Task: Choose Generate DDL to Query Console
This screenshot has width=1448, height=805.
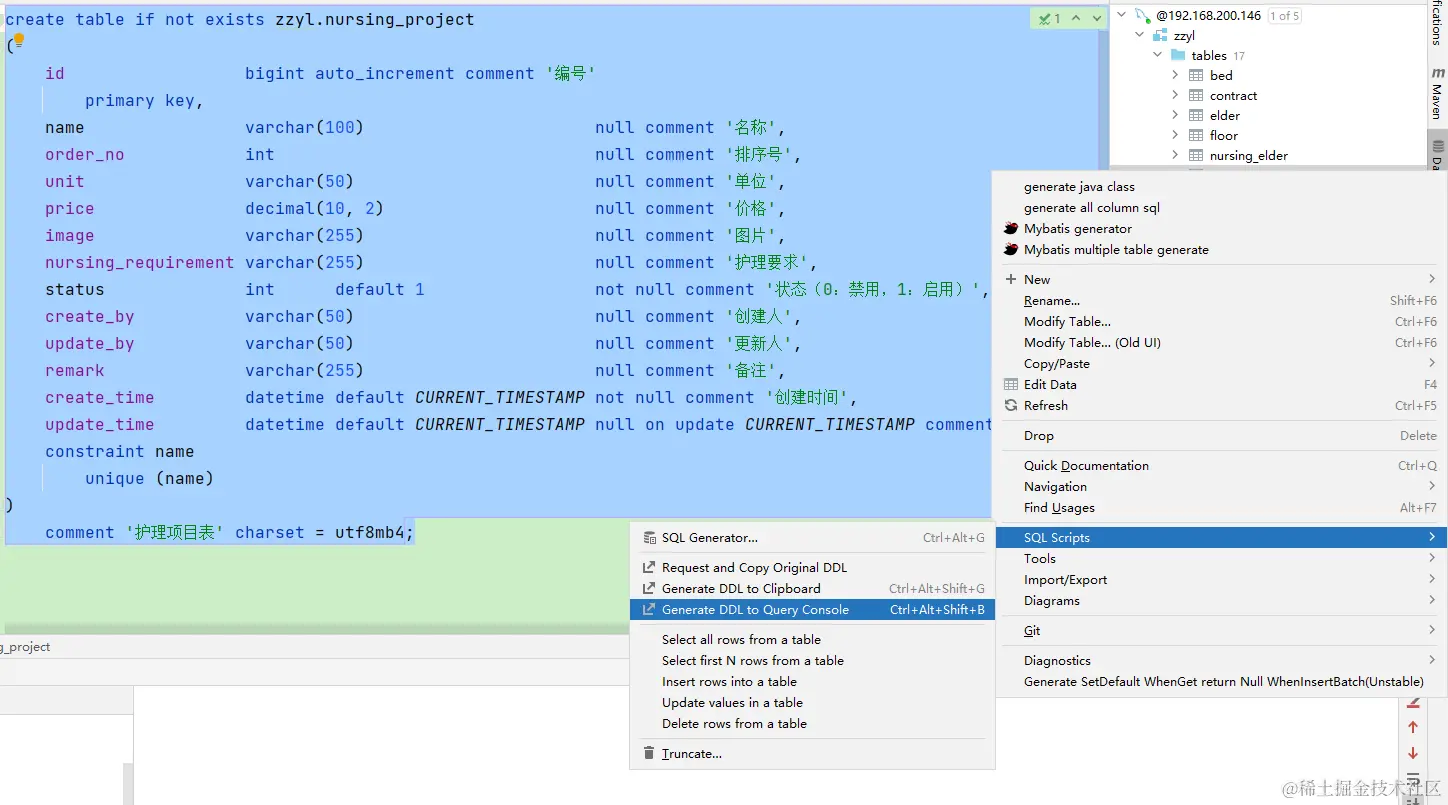Action: click(812, 610)
